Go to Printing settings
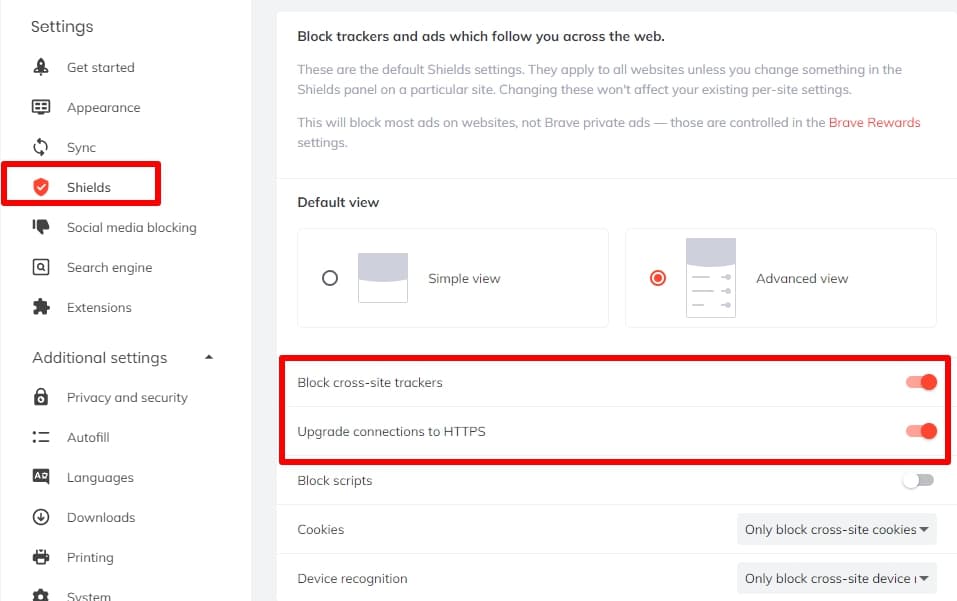The width and height of the screenshot is (957, 601). click(90, 557)
